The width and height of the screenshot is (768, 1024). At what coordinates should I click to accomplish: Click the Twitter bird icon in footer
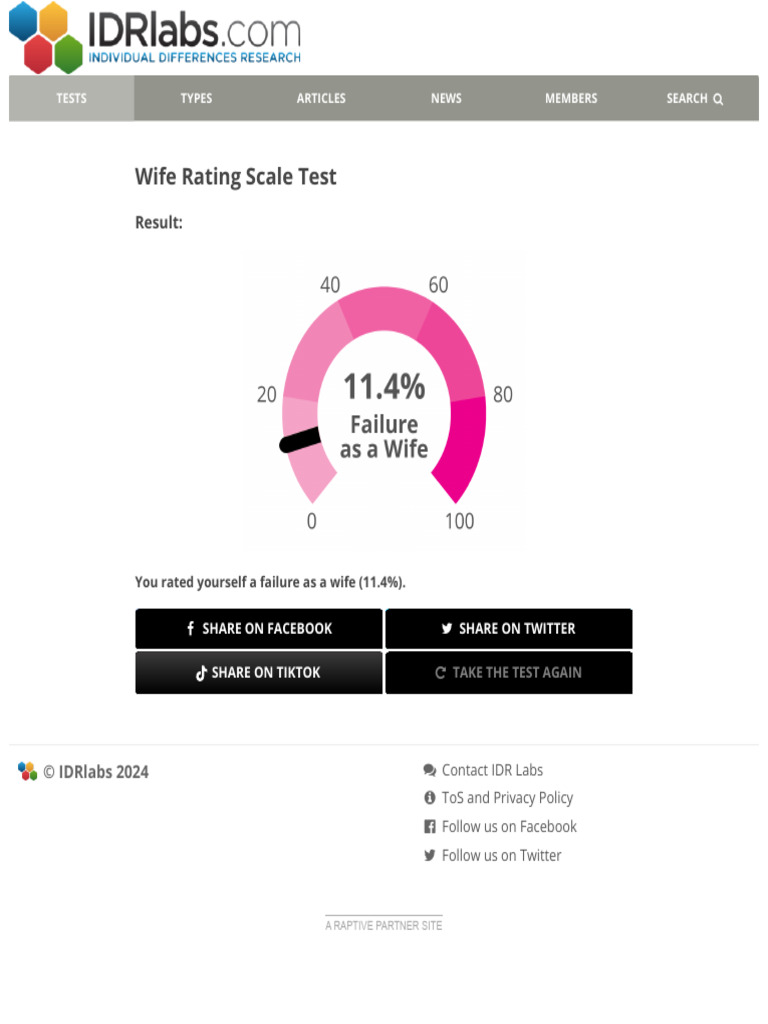click(x=430, y=856)
